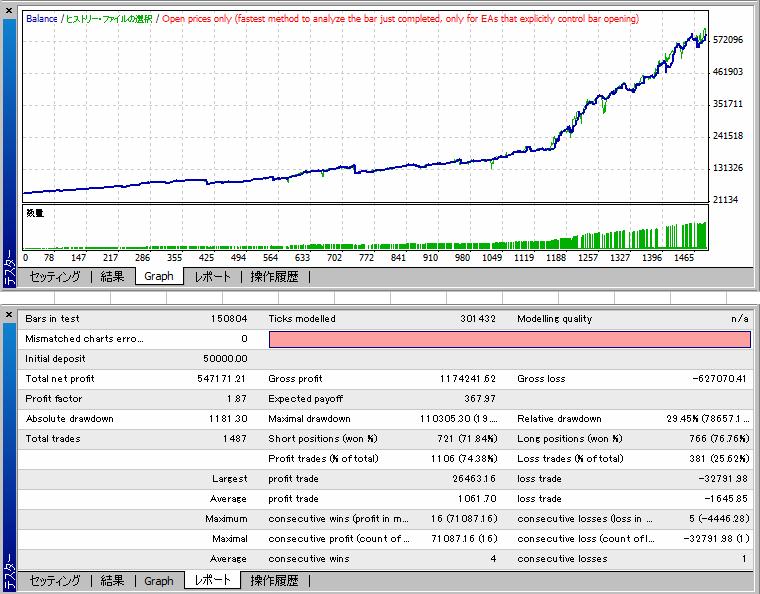Switch to レポート tab in upper panel

(212, 277)
